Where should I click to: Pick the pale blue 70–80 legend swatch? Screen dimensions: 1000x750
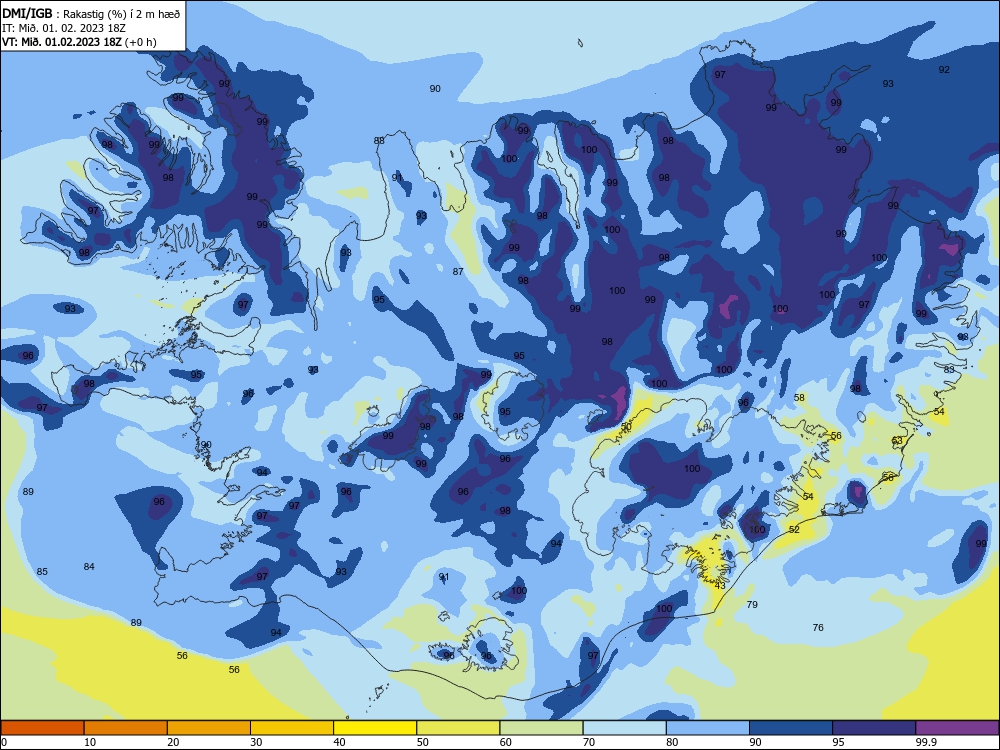coord(624,728)
